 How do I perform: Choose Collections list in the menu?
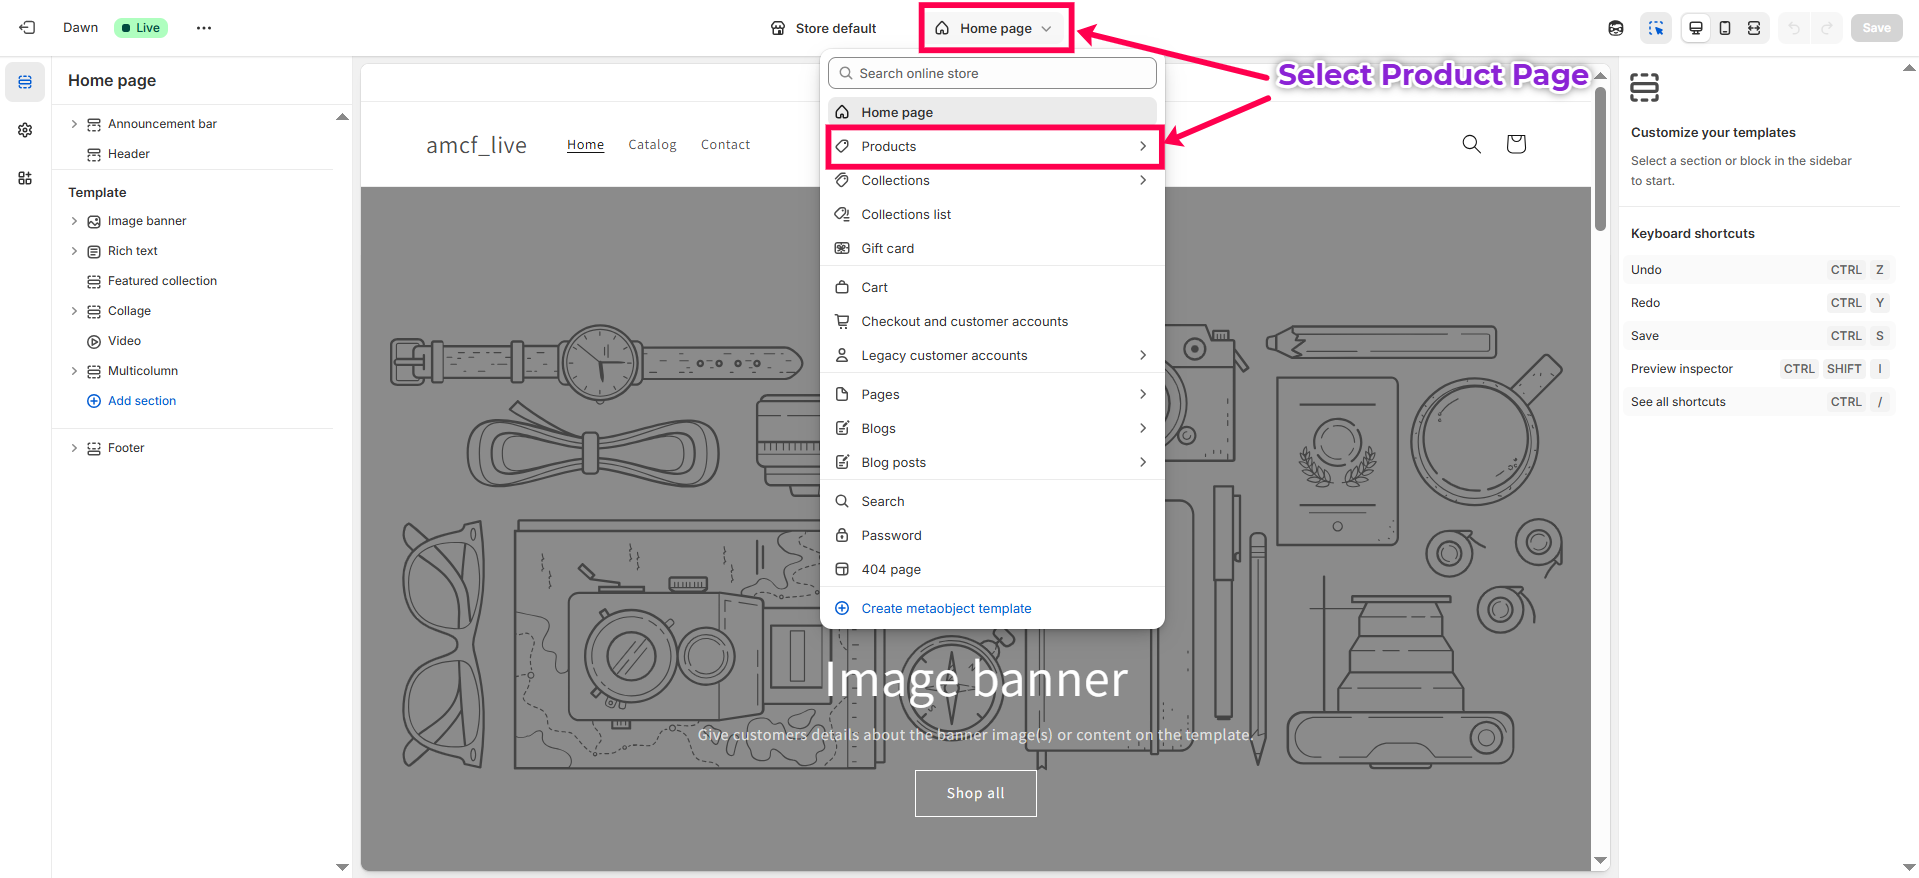coord(906,214)
